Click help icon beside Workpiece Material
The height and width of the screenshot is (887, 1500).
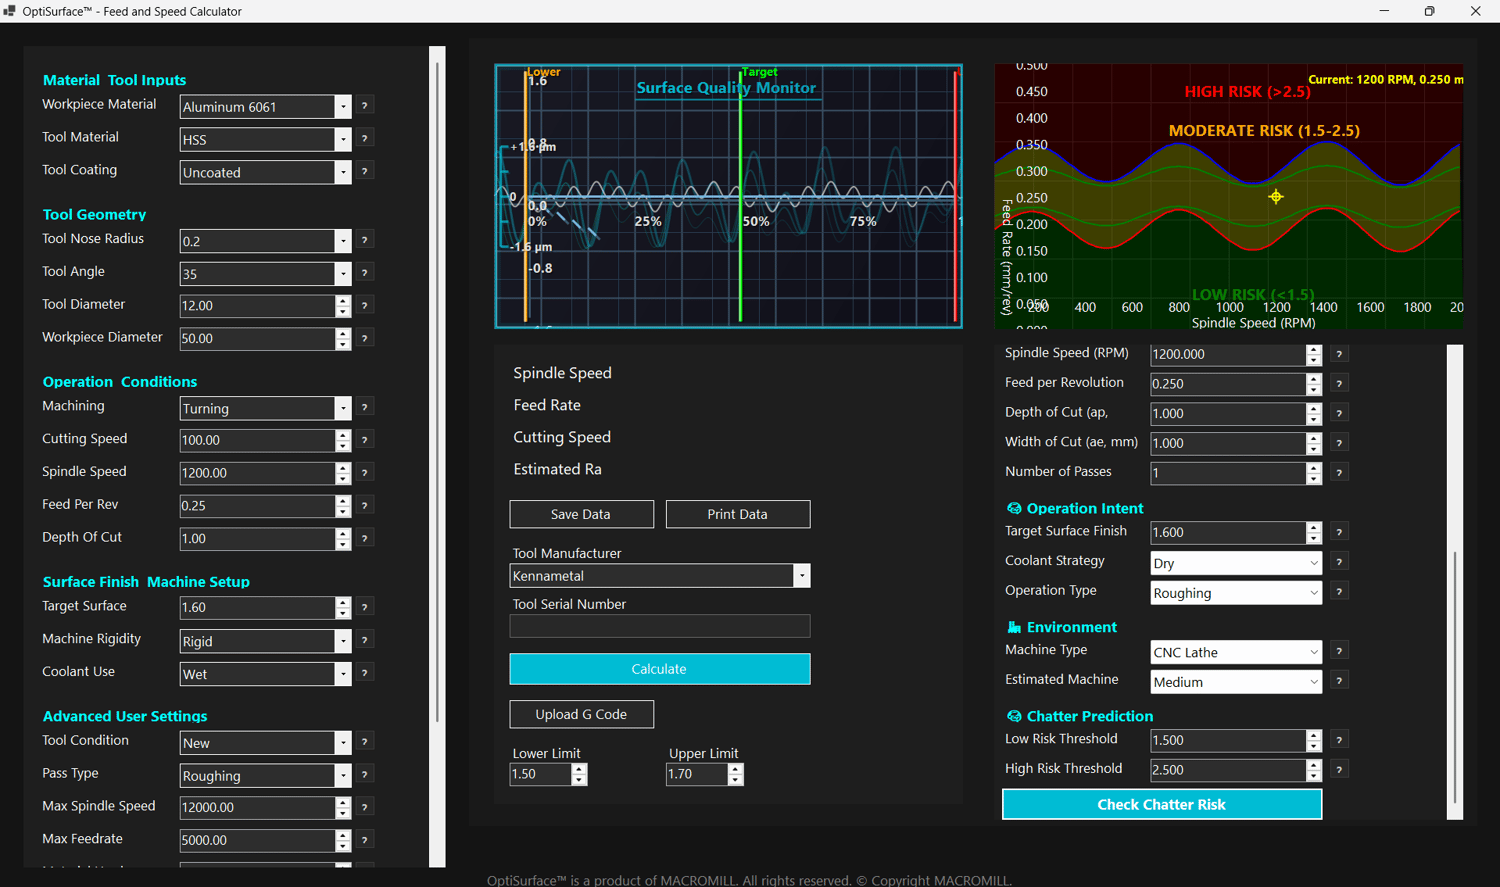tap(365, 106)
